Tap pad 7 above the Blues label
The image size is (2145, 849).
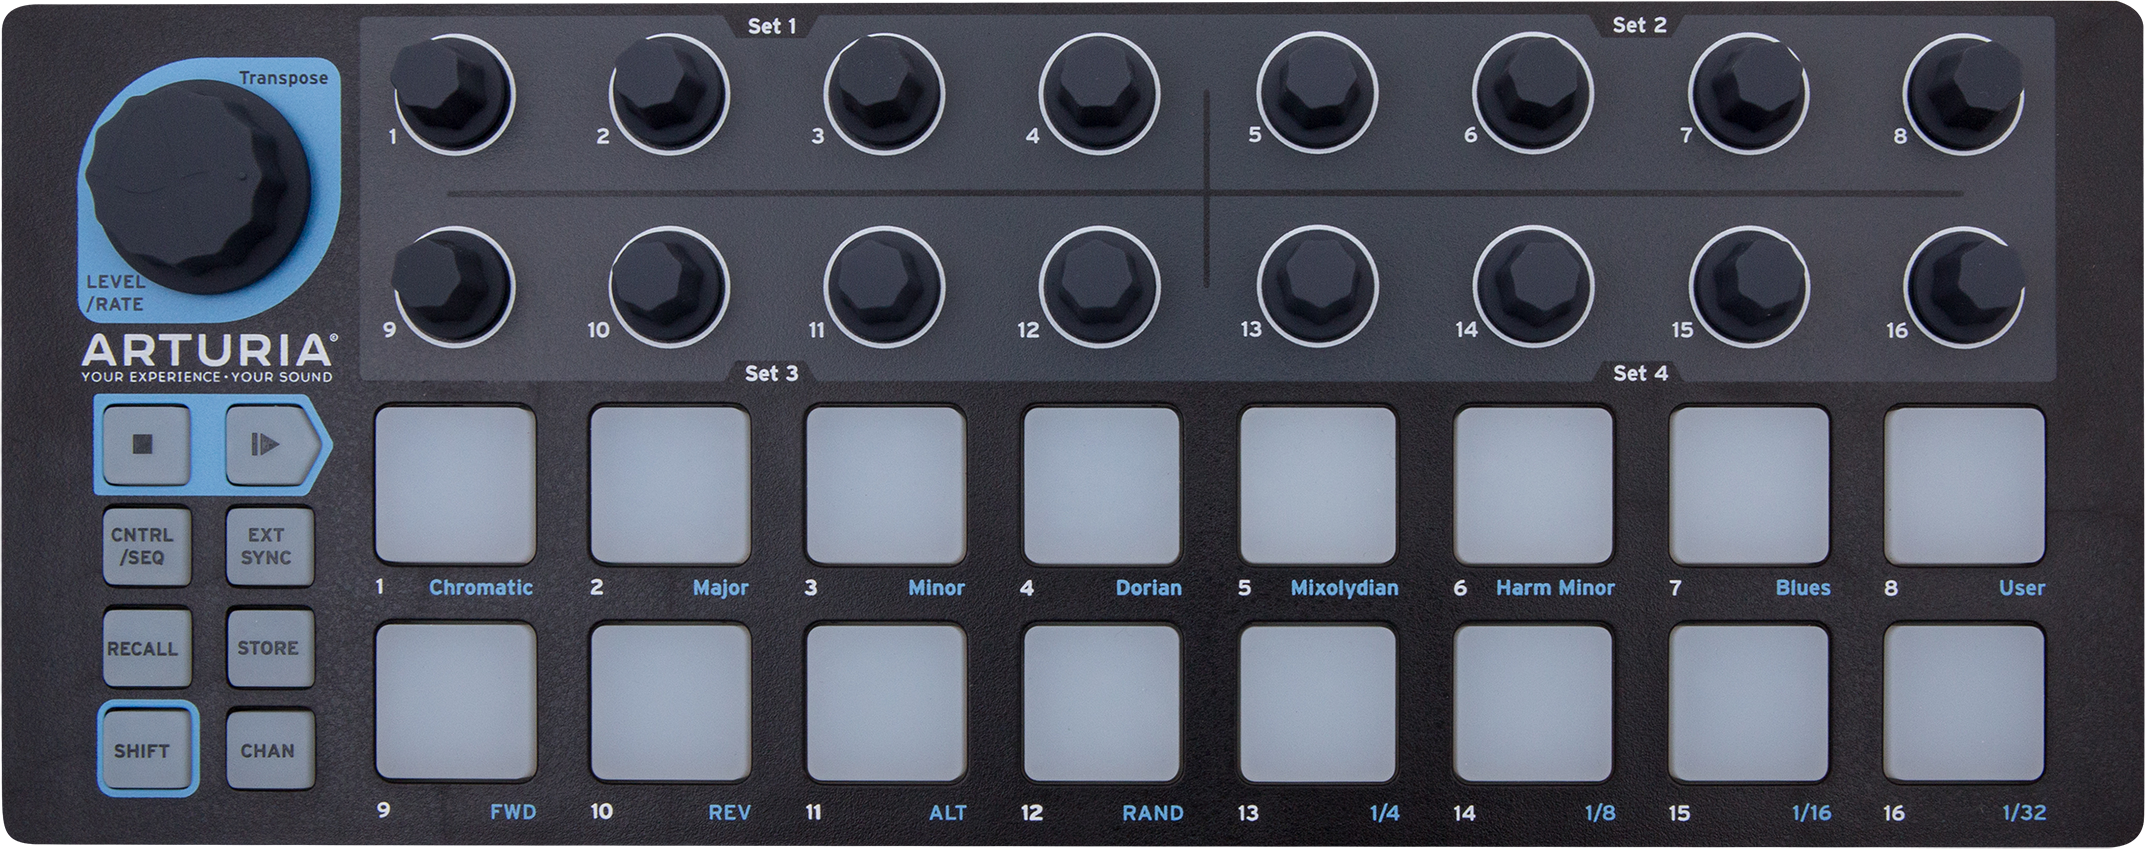coord(1749,485)
